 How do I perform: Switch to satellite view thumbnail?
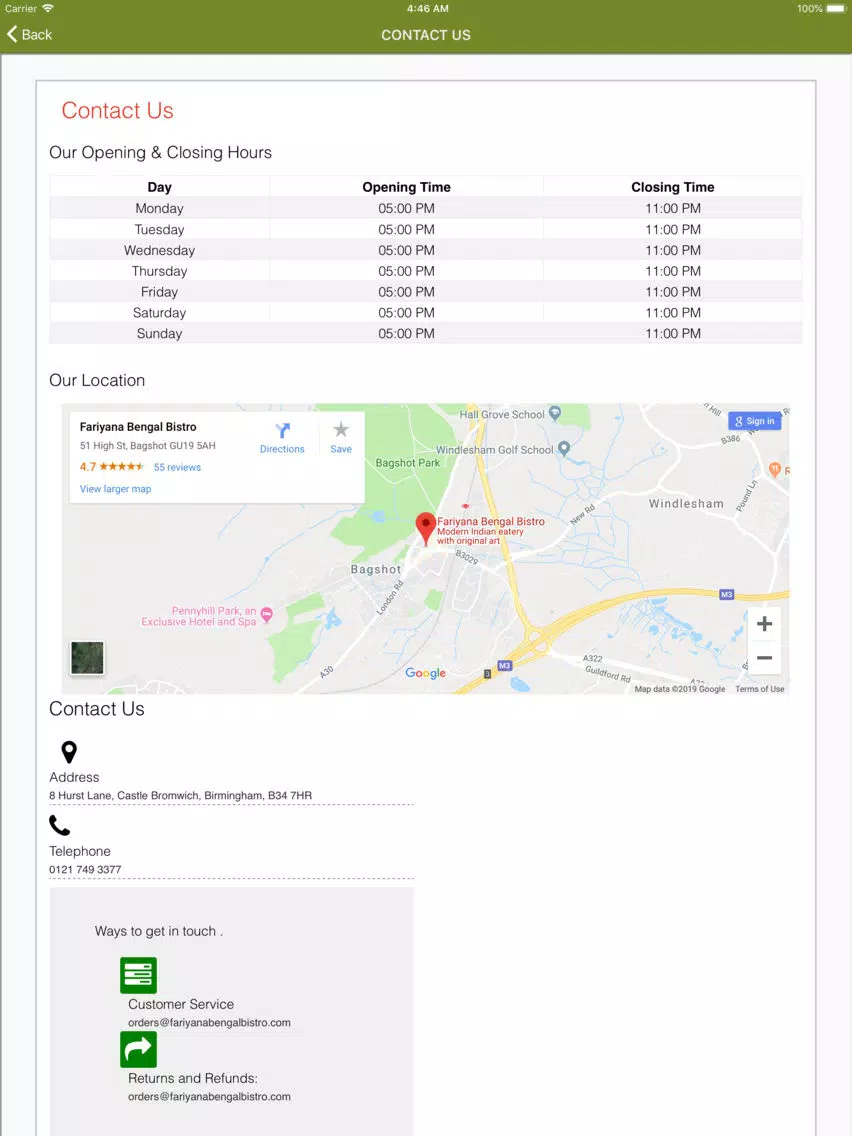88,658
